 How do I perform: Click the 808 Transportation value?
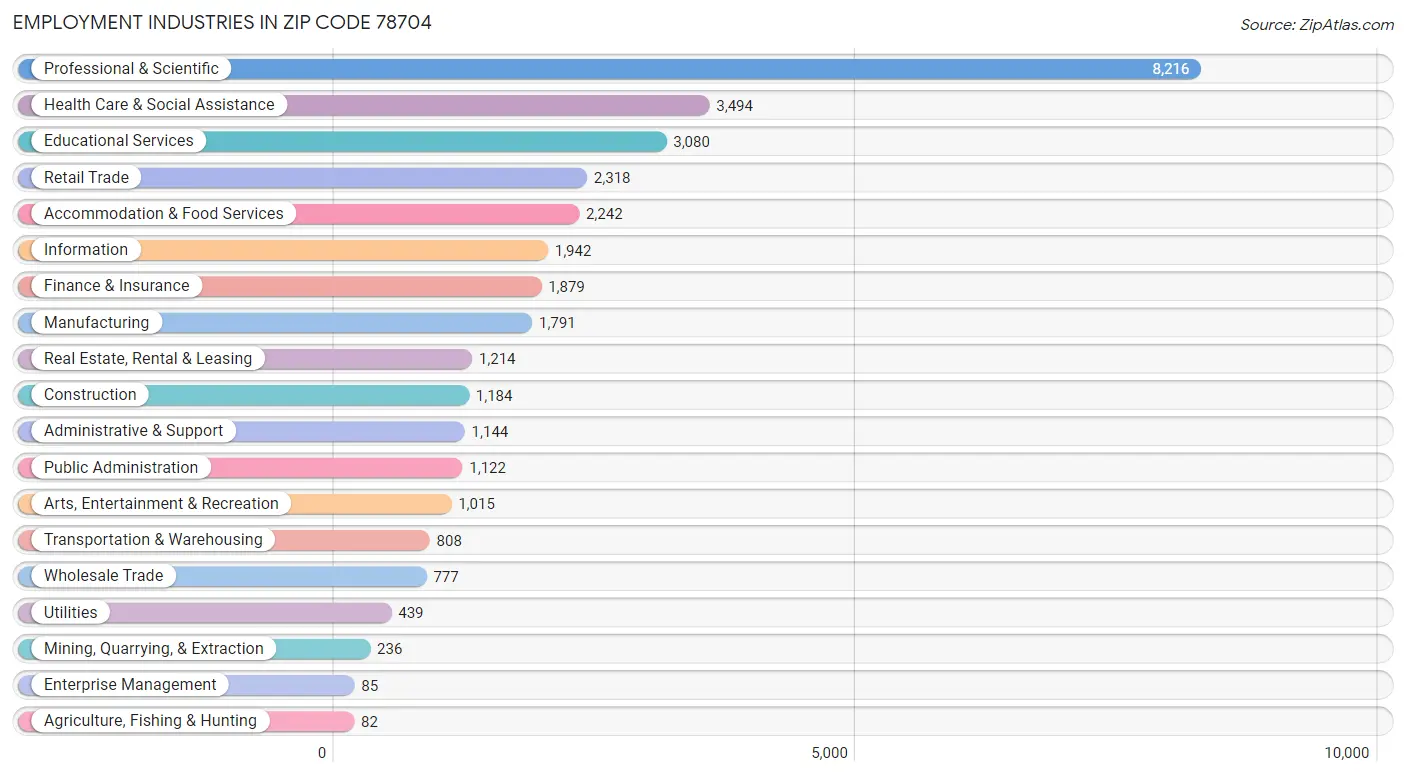(449, 541)
